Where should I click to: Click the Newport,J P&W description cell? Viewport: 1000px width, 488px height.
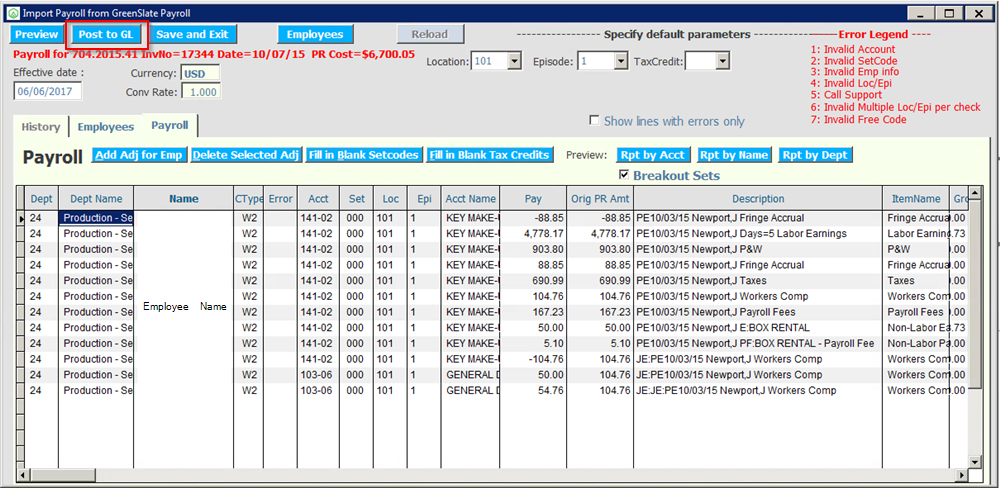[758, 249]
